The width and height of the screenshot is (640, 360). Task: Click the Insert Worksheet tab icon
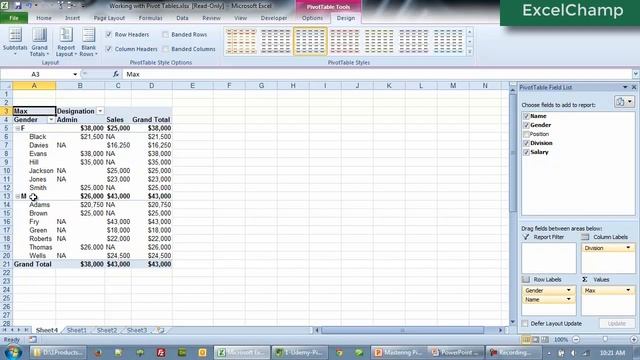(x=160, y=330)
